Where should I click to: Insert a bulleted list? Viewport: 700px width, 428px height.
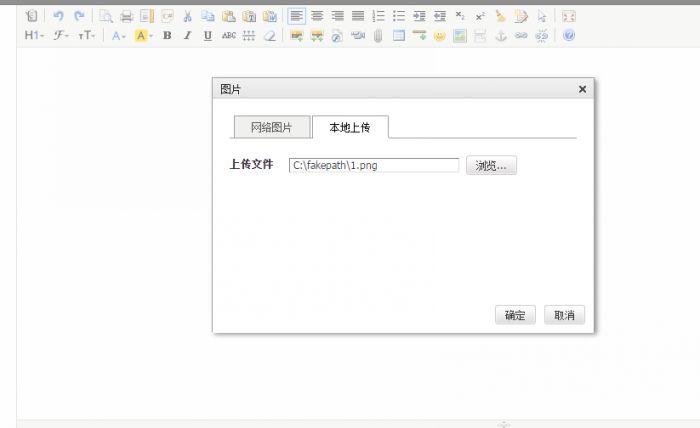399,16
